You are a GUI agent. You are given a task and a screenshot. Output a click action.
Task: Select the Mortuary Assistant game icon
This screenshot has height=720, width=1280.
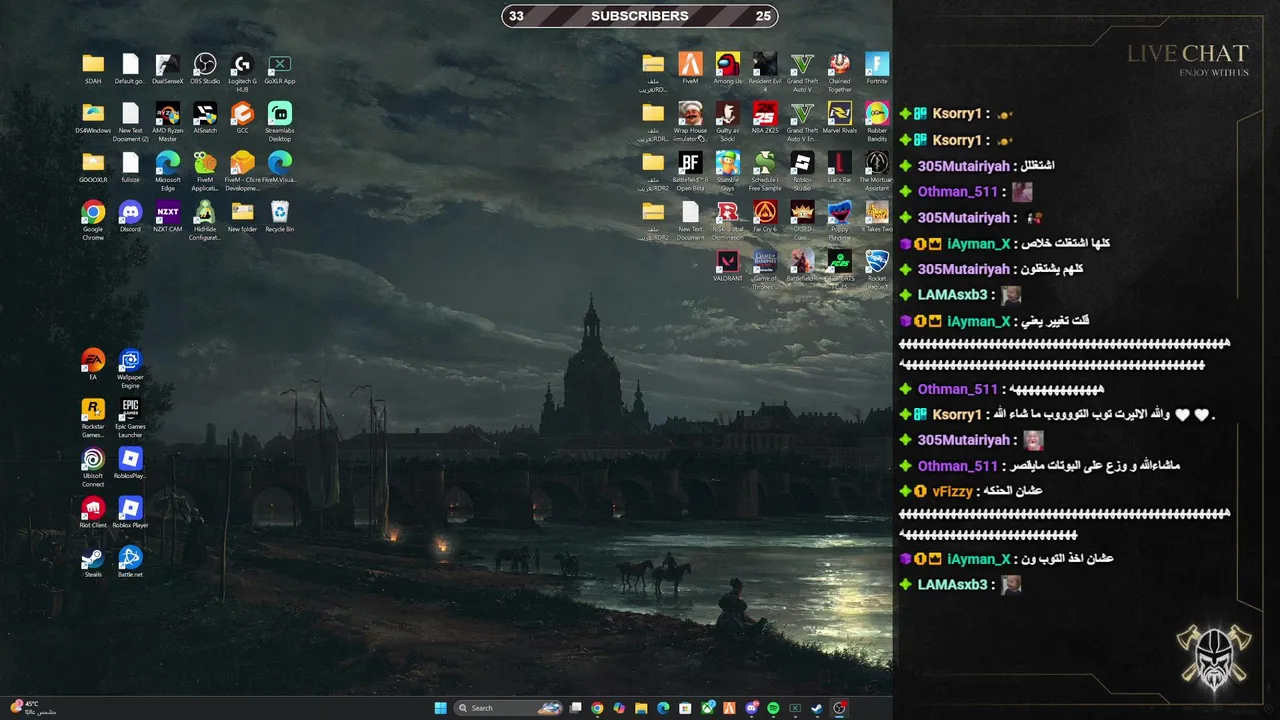(x=877, y=171)
